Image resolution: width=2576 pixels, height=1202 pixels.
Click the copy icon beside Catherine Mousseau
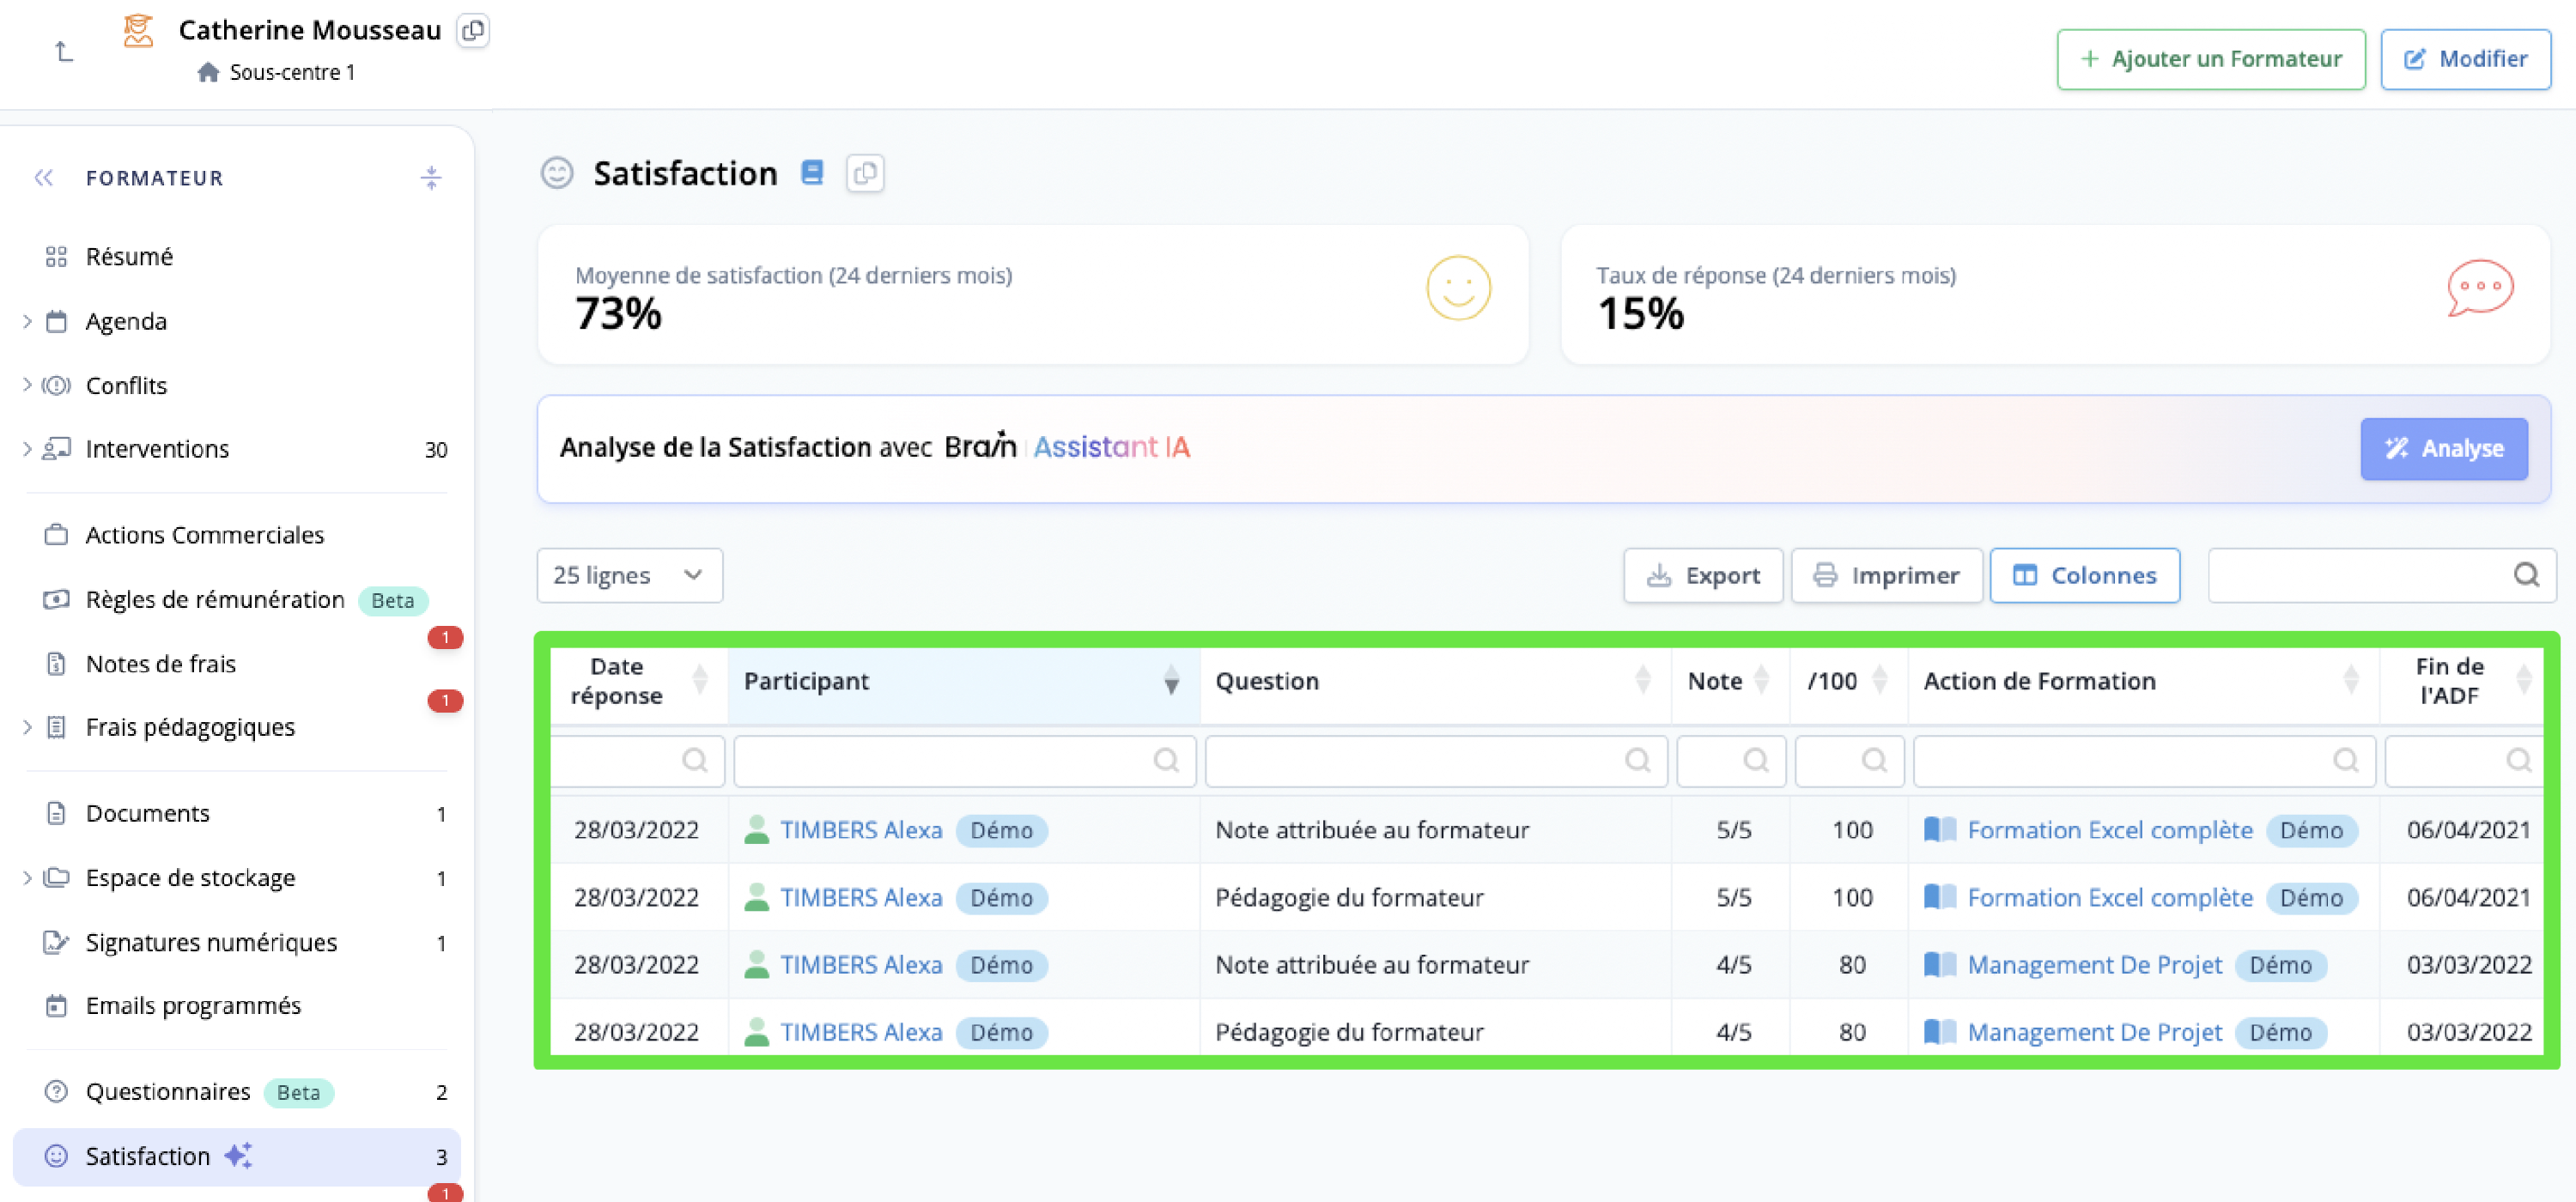point(472,31)
